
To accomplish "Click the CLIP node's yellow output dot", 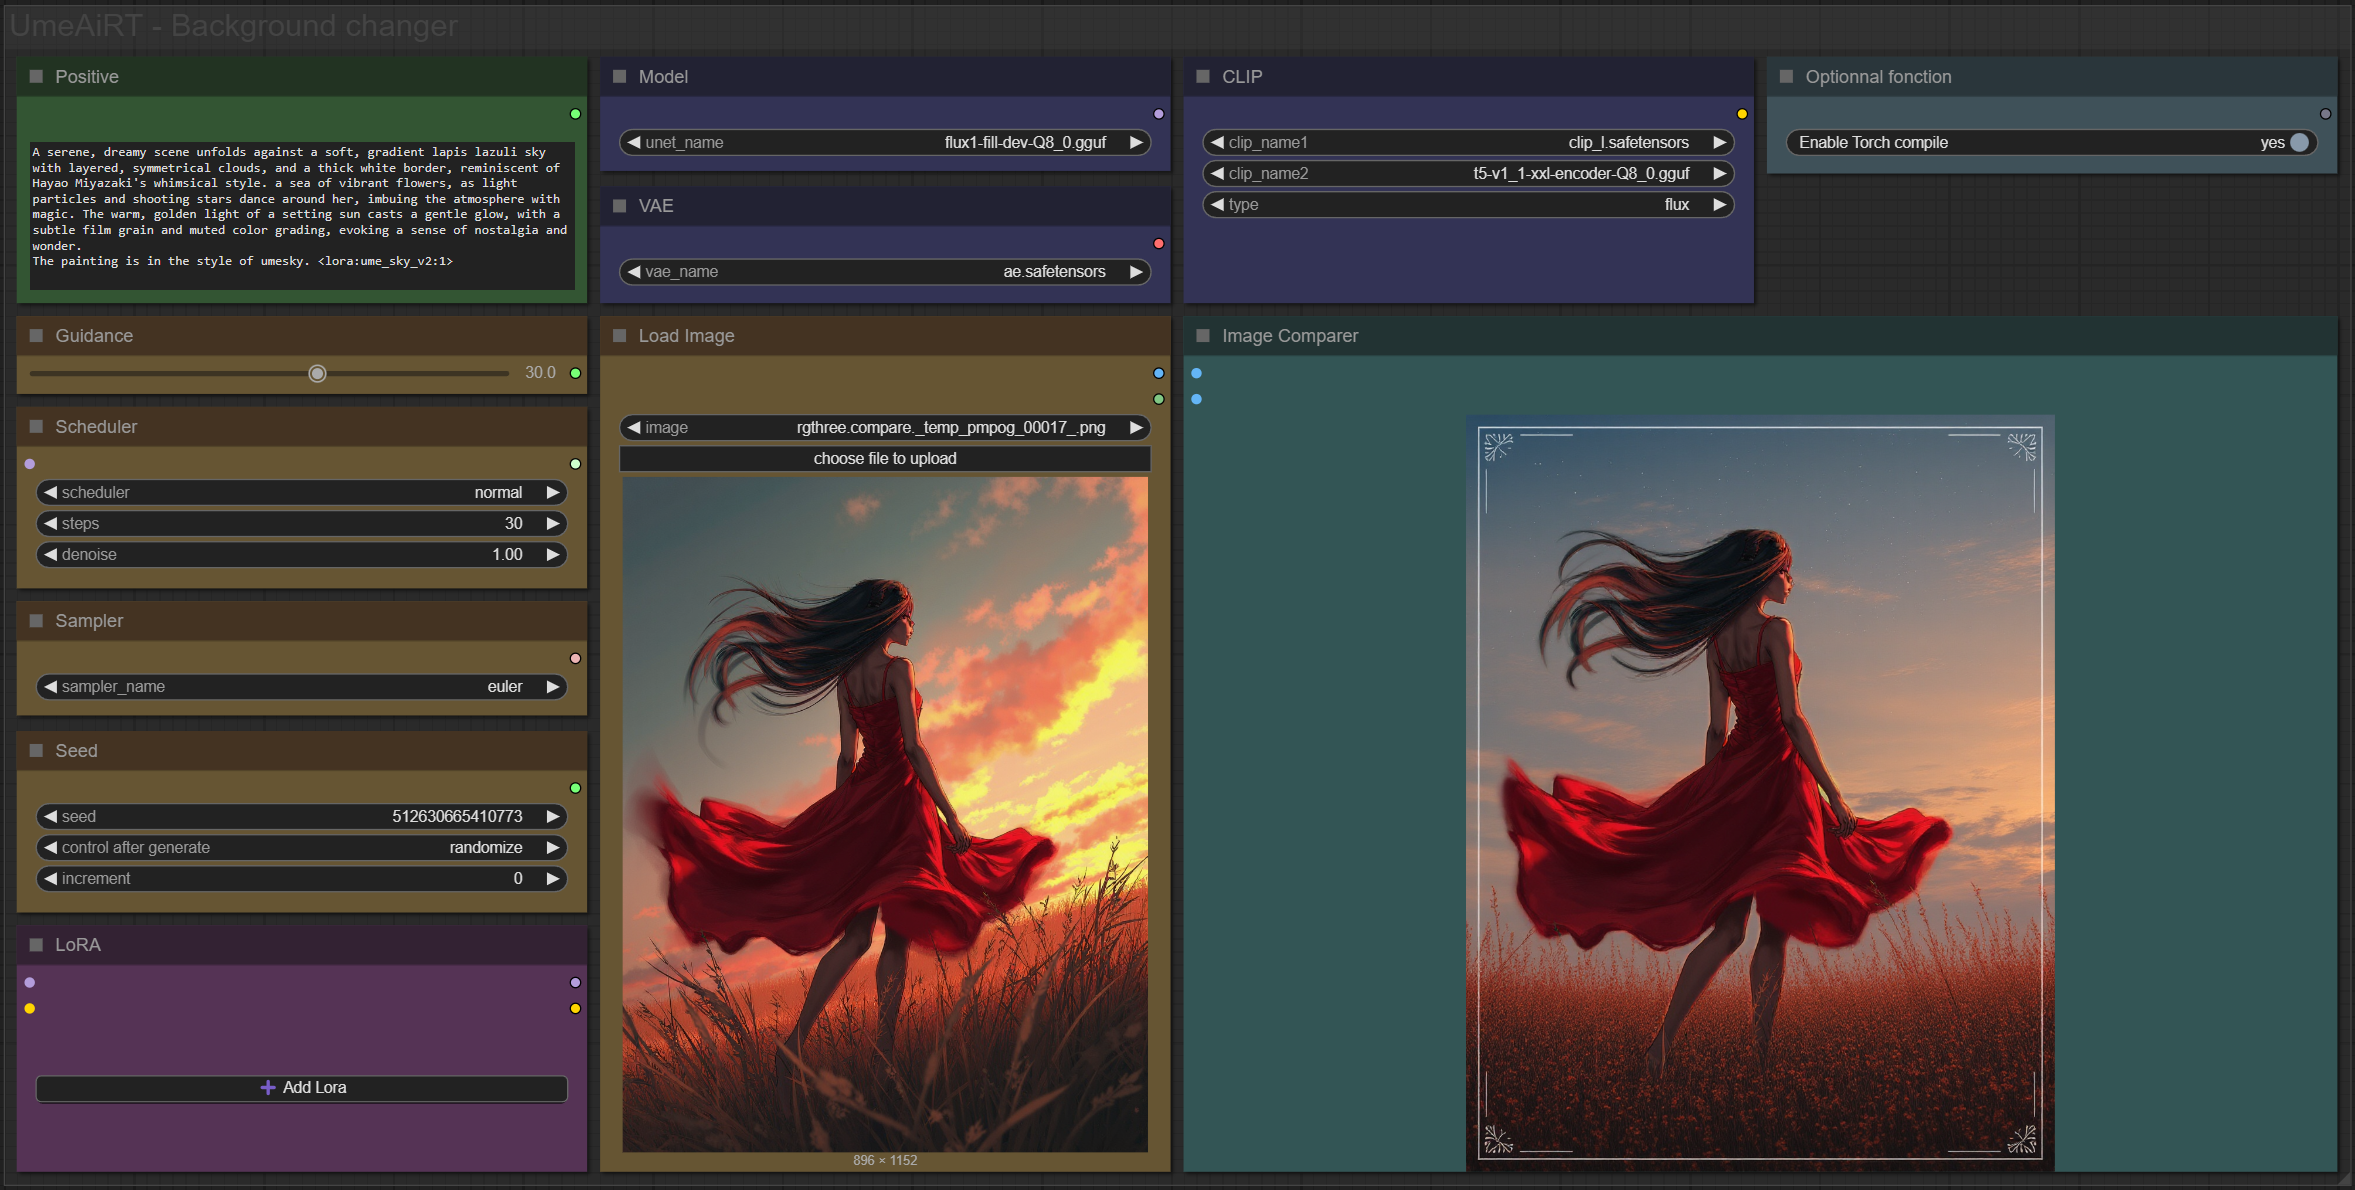I will [x=1741, y=114].
